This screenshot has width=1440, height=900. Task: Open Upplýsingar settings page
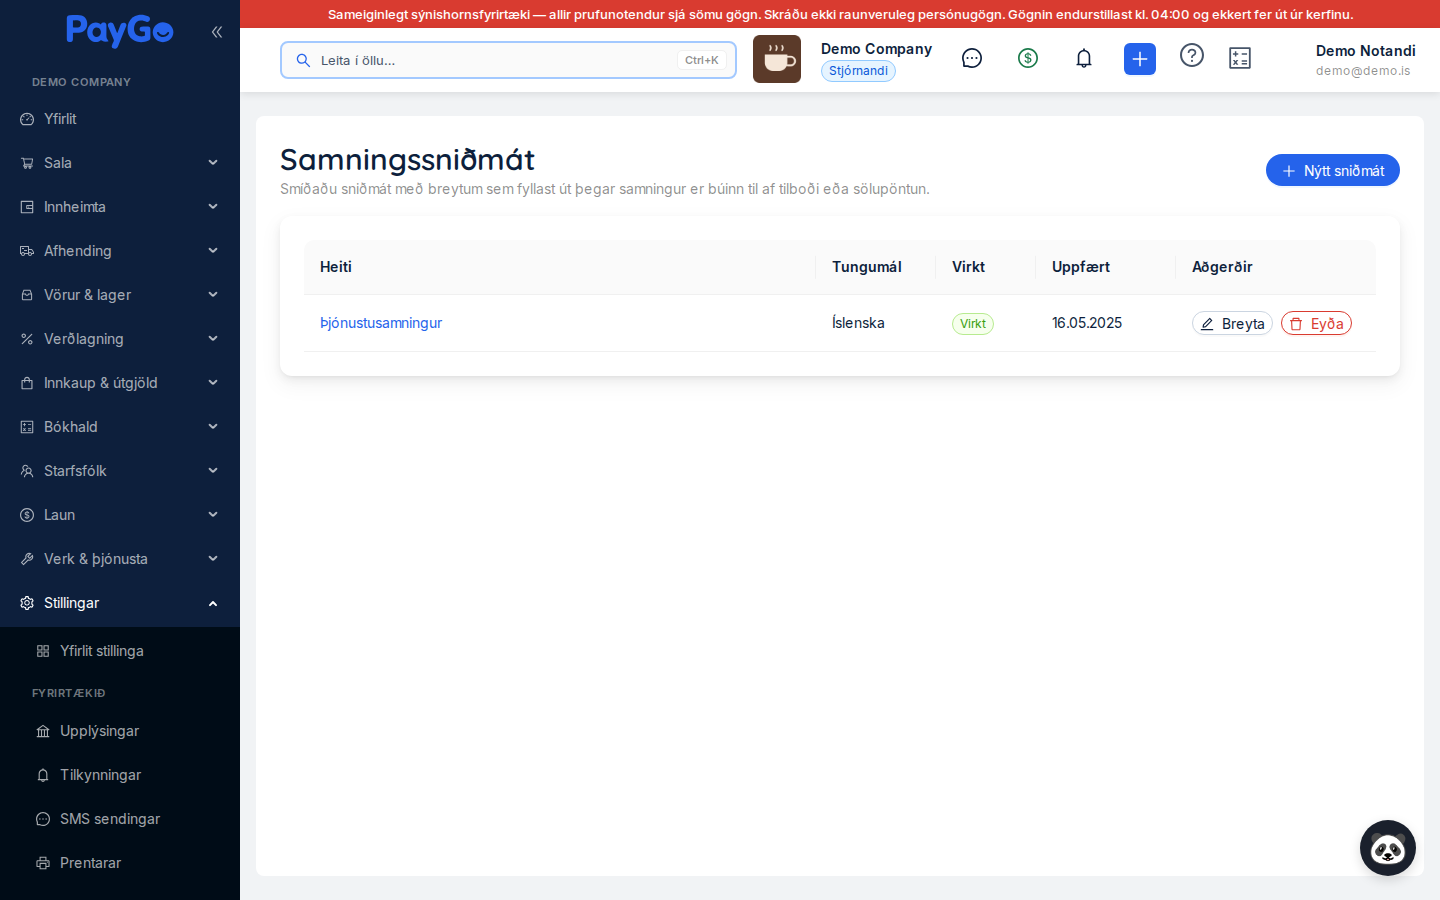tap(120, 731)
